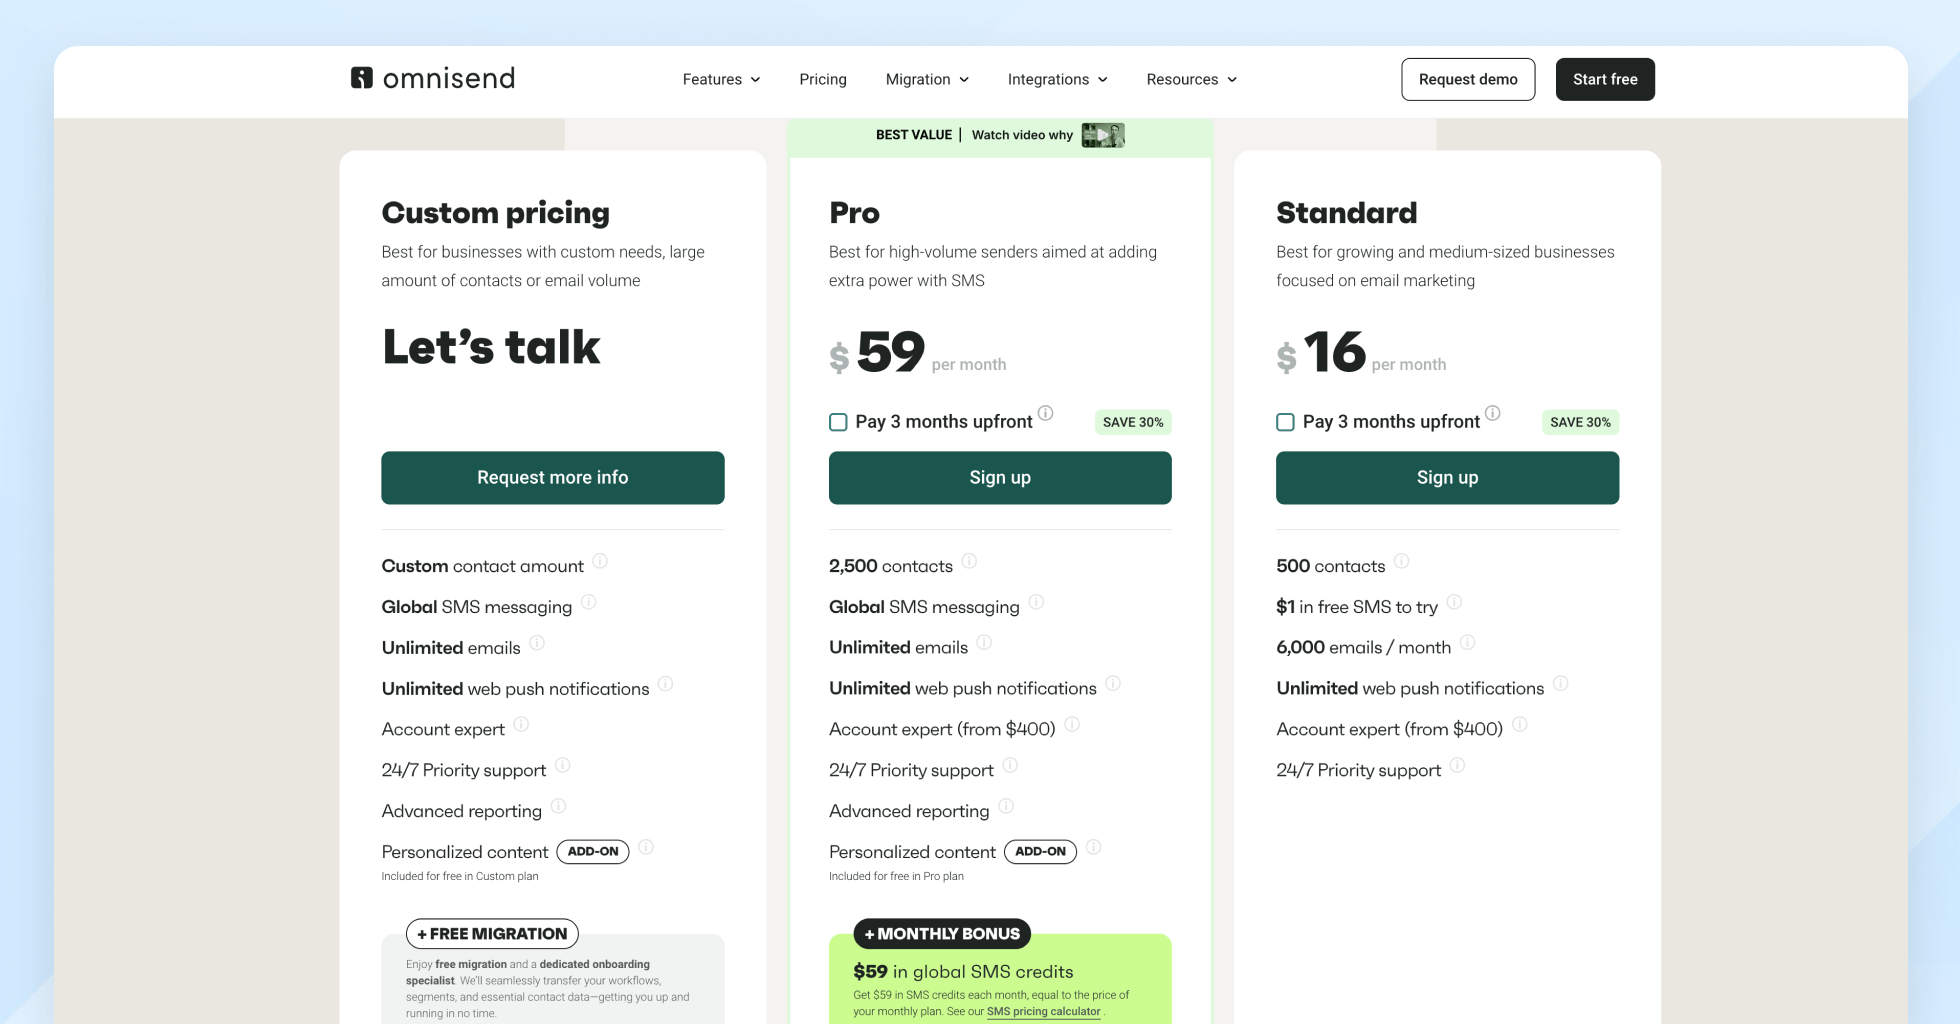This screenshot has height=1024, width=1960.
Task: Click the ADD-ON badge beside Personalized content
Action: [x=592, y=851]
